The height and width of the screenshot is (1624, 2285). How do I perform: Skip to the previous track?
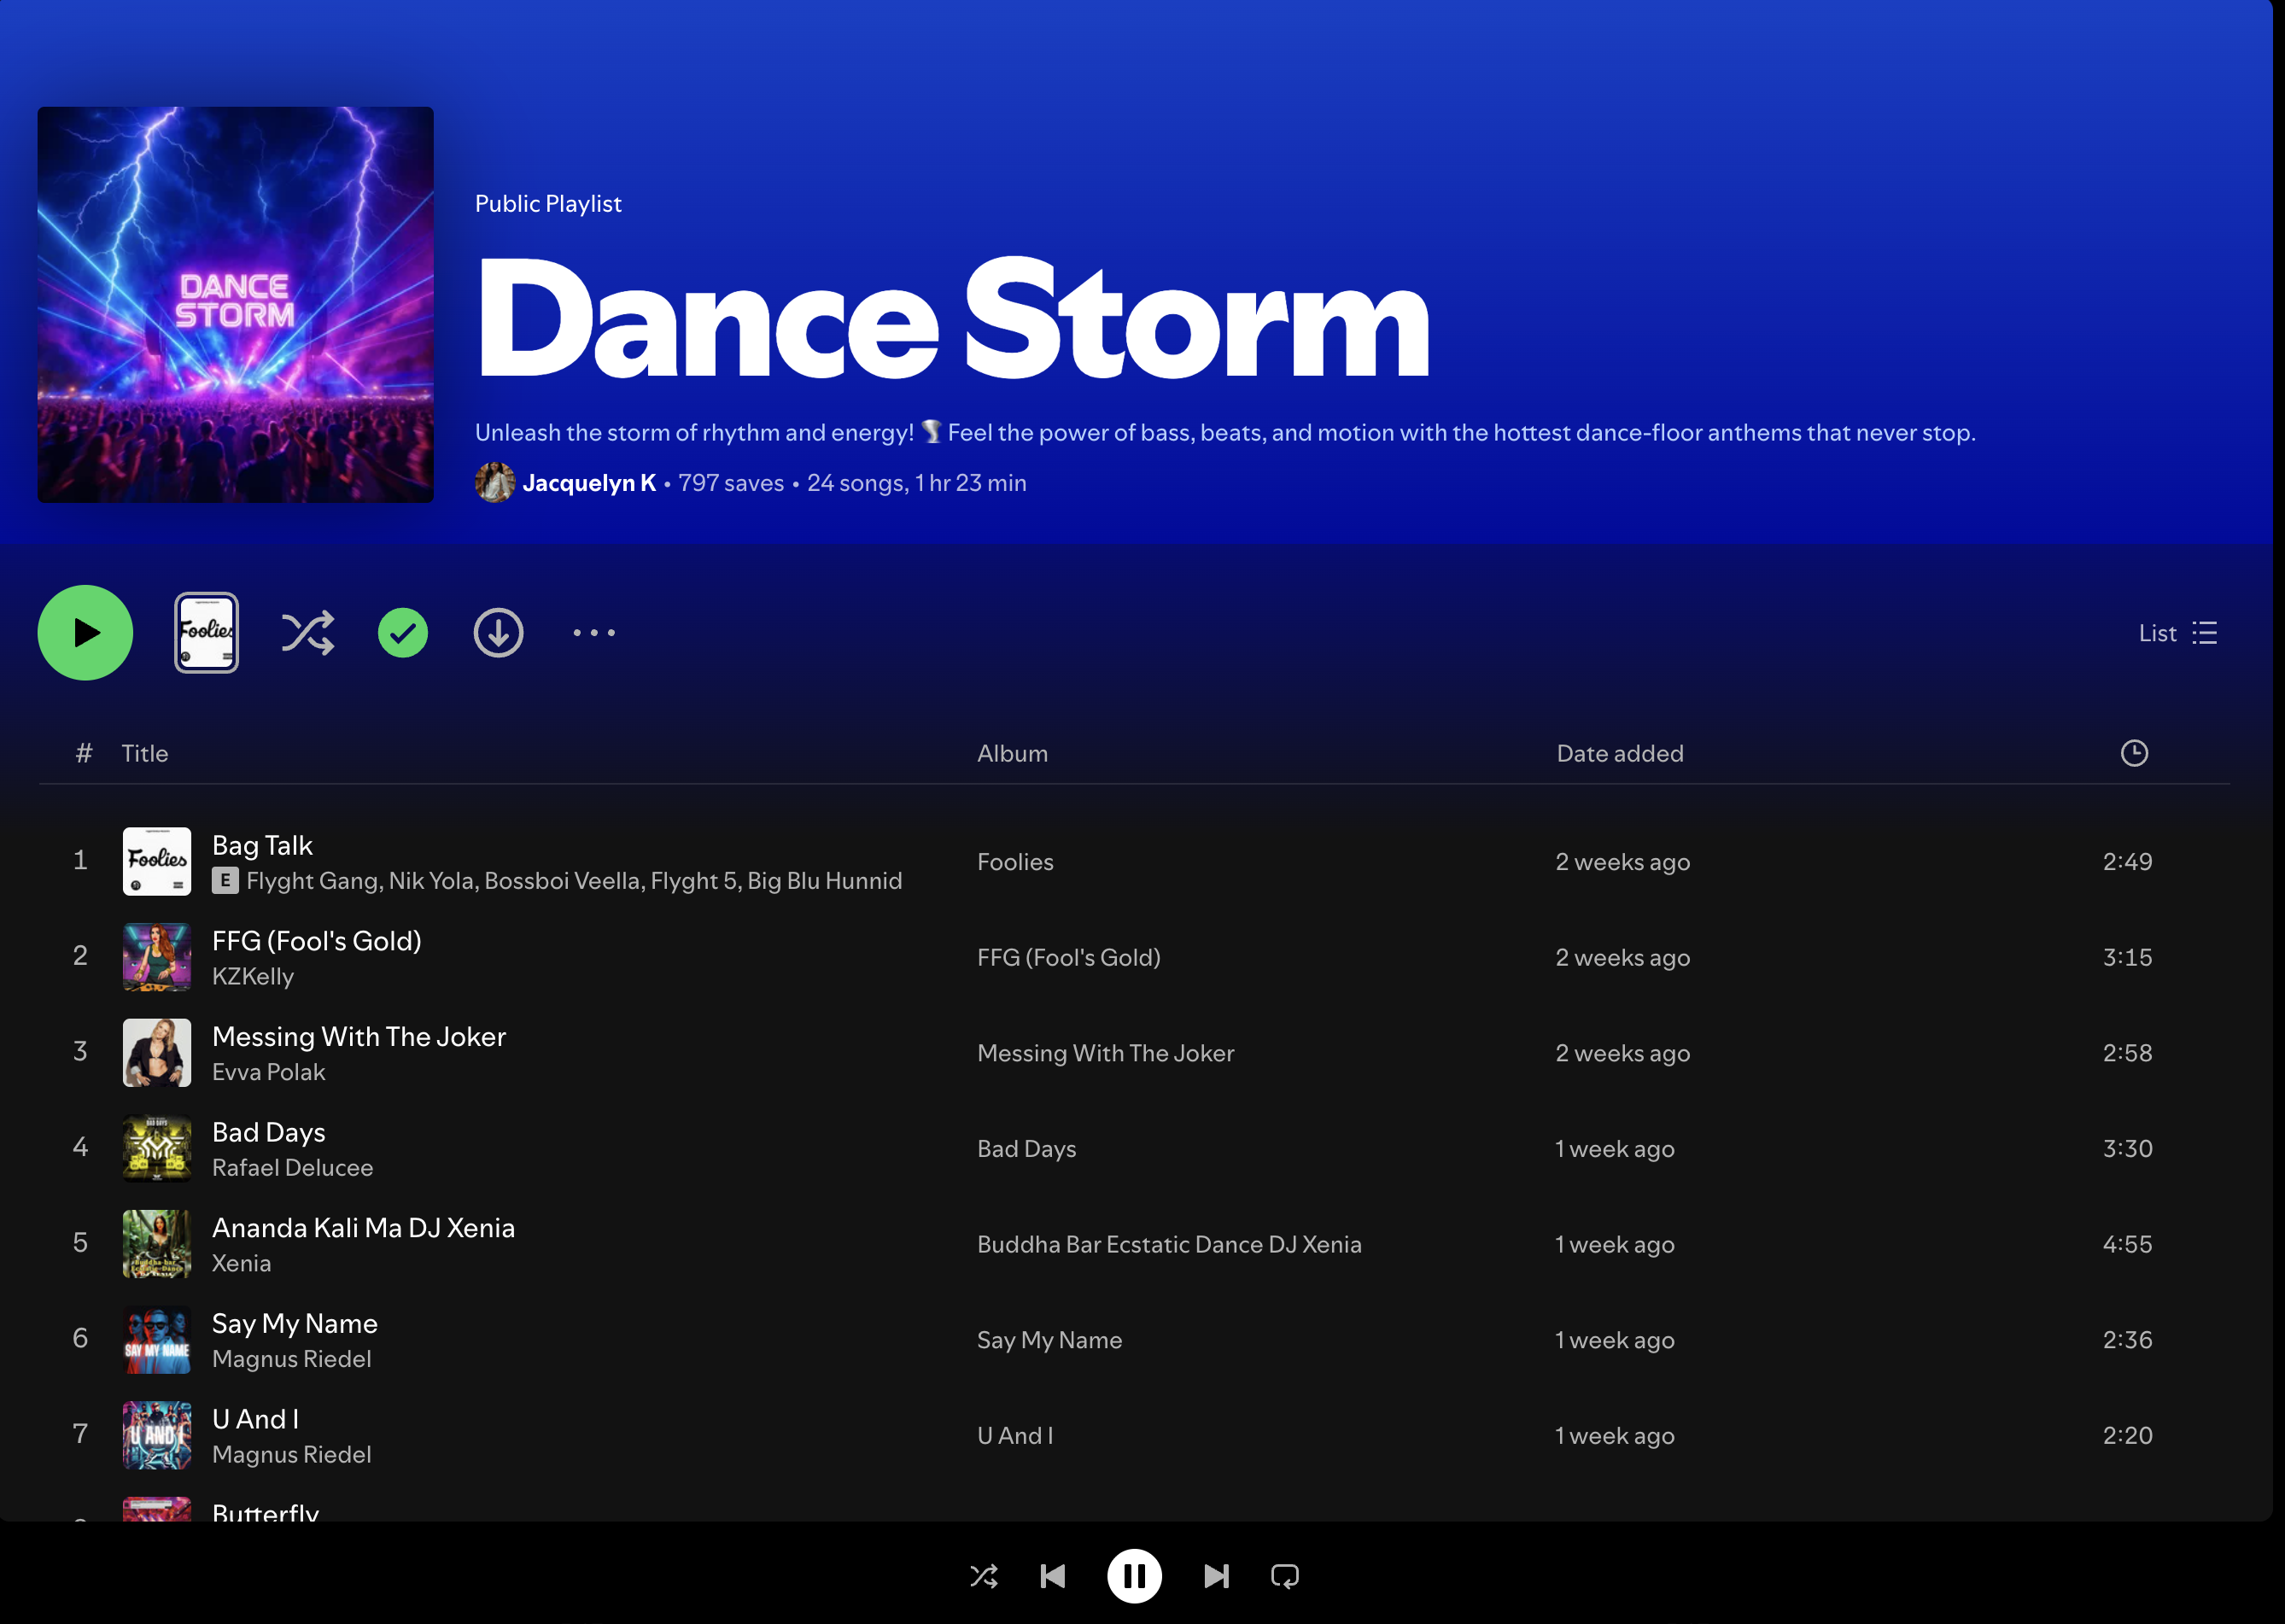point(1052,1577)
